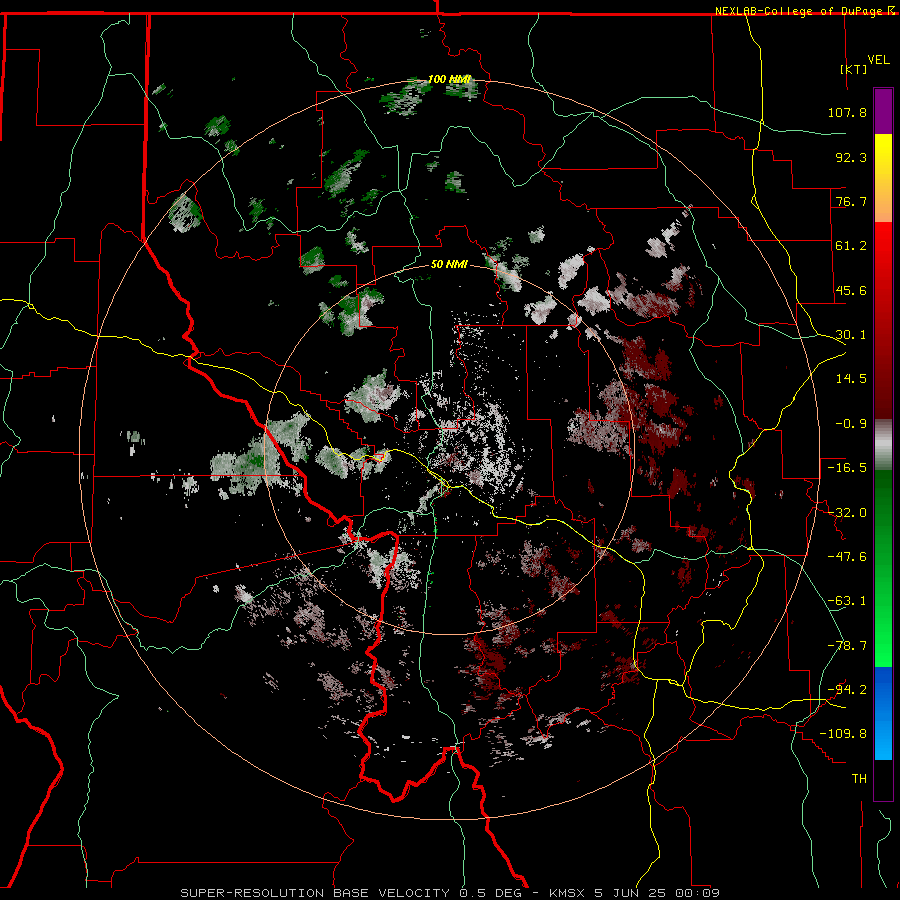The image size is (900, 900).
Task: Click the 45.6 legend value
Action: [x=851, y=290]
